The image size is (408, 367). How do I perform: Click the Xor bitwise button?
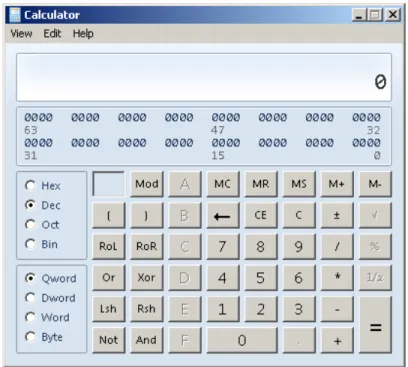click(147, 278)
